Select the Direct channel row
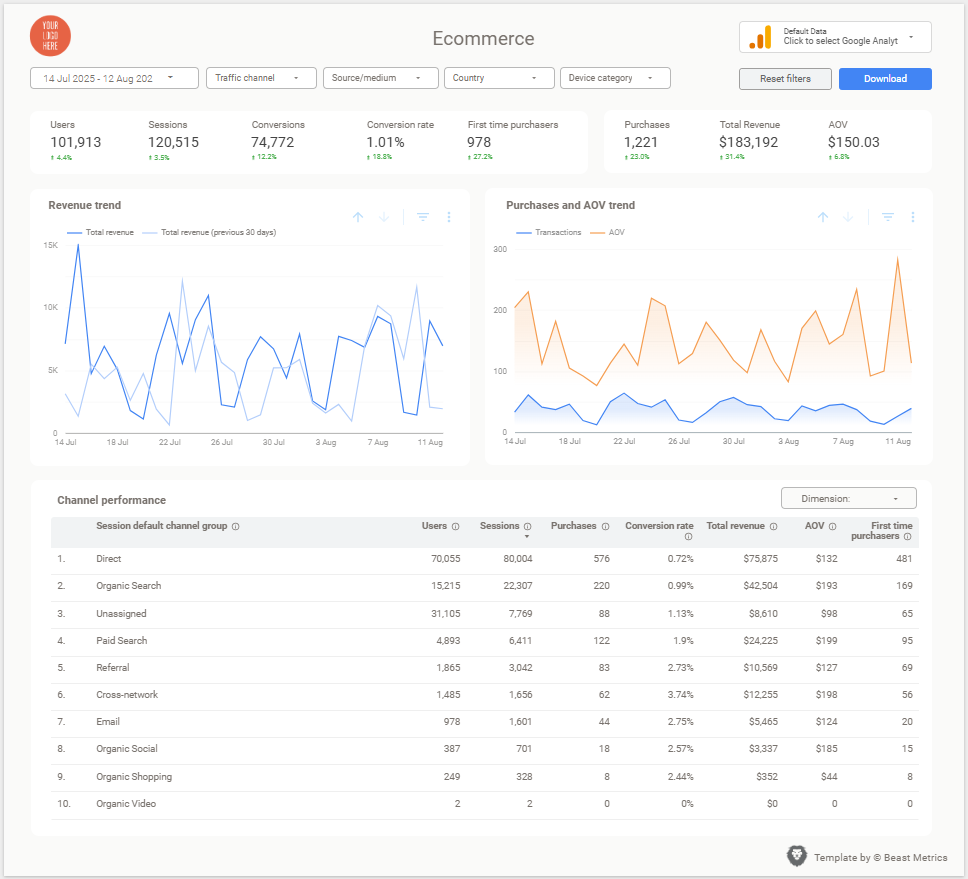The width and height of the screenshot is (968, 879). tap(485, 559)
